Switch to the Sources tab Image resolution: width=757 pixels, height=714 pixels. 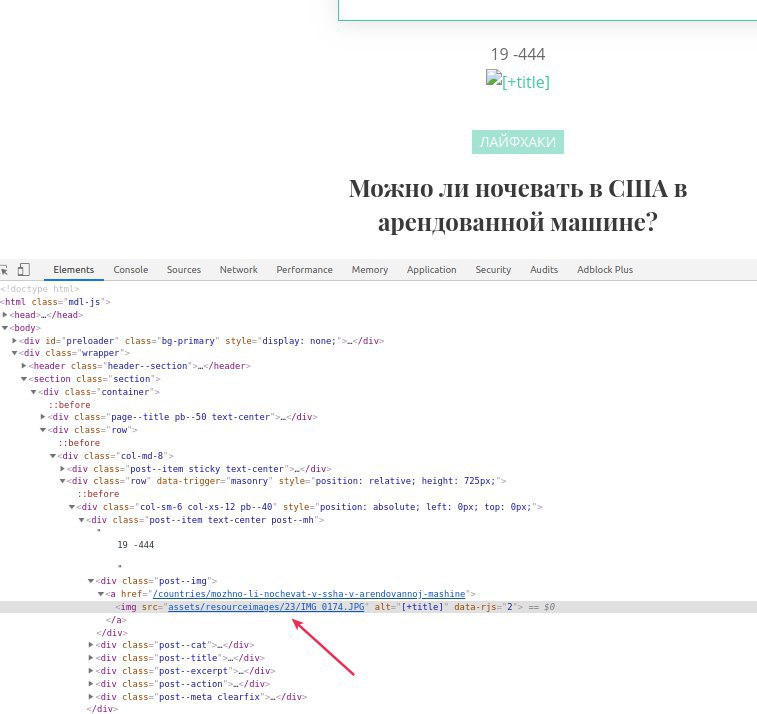click(184, 269)
